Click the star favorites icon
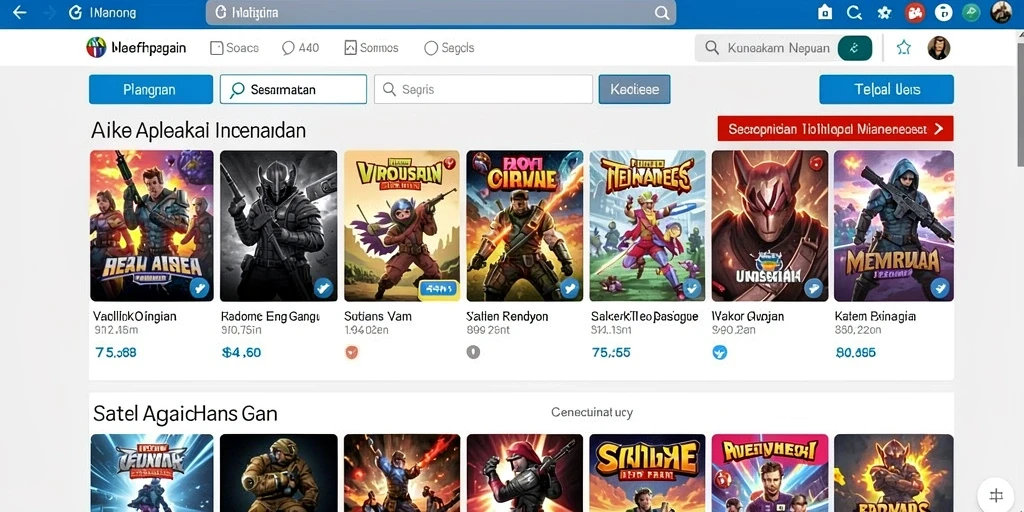This screenshot has width=1024, height=512. (x=904, y=47)
